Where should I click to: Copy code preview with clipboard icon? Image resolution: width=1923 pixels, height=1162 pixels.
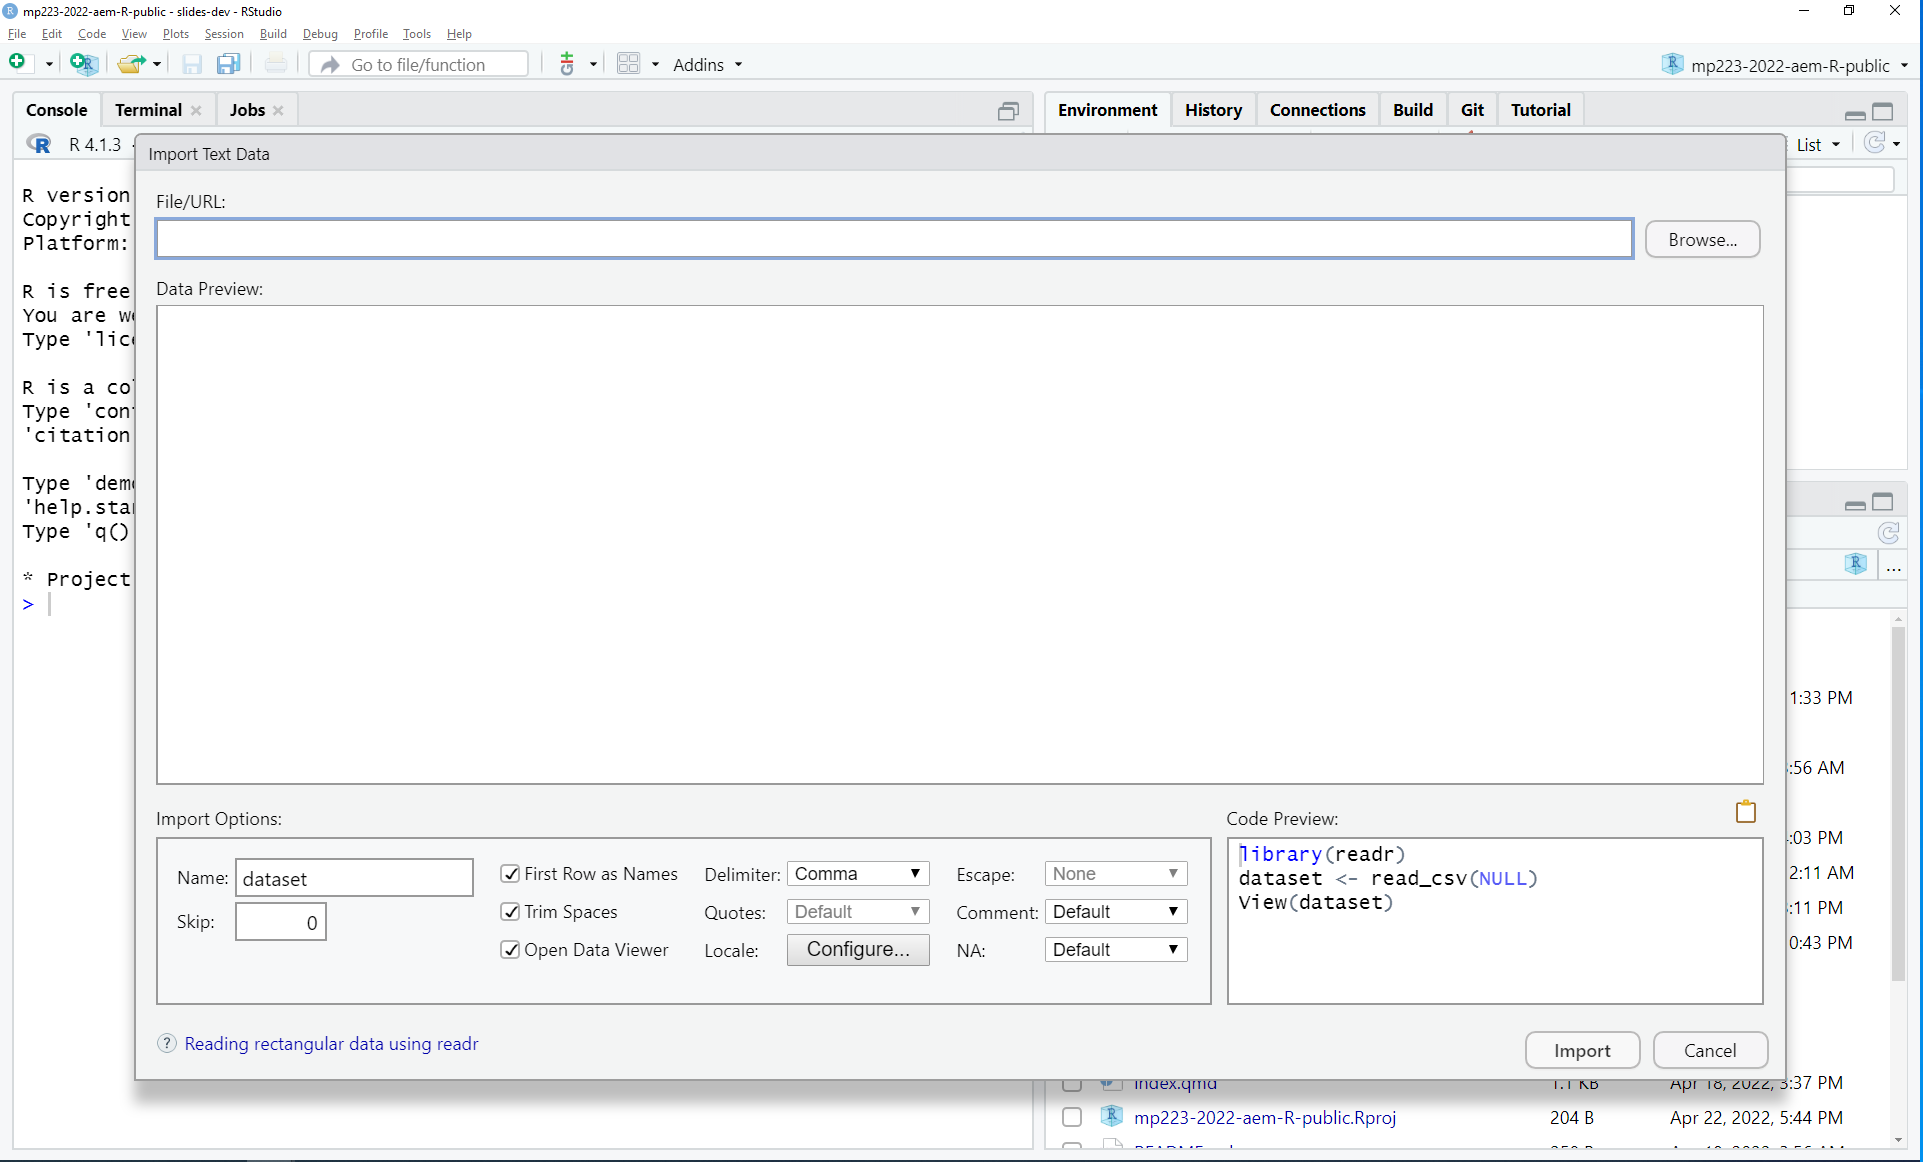coord(1745,812)
